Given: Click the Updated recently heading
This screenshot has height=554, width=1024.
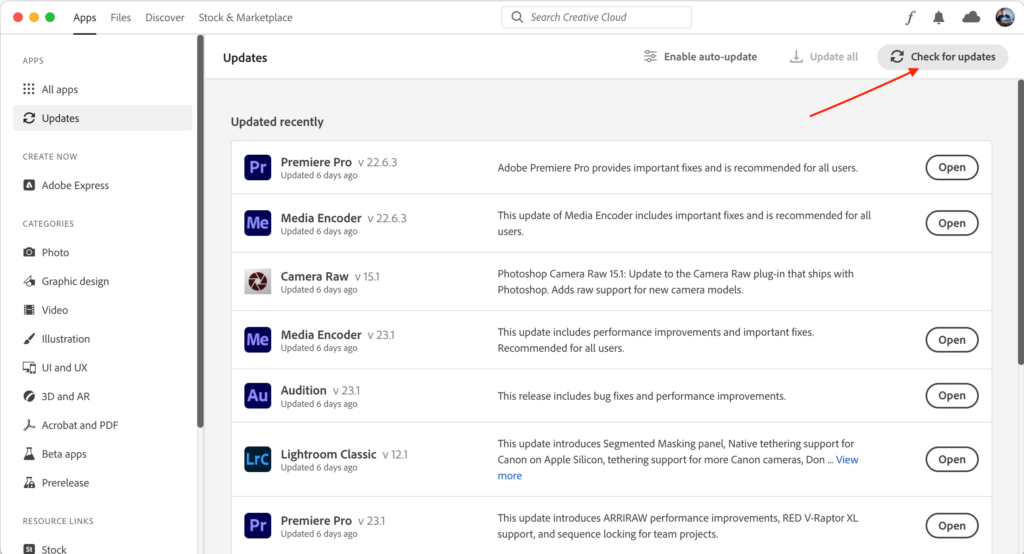Looking at the screenshot, I should (x=277, y=122).
